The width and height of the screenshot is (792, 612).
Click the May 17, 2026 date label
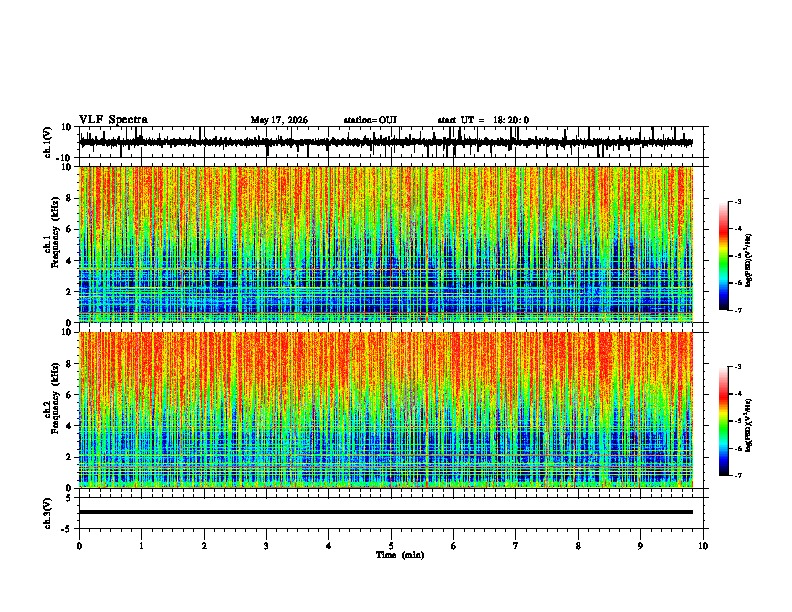tap(279, 120)
